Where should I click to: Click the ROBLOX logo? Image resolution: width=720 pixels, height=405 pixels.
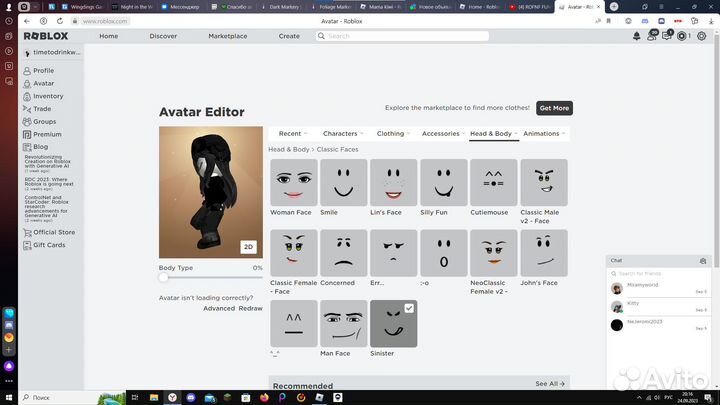[x=45, y=36]
